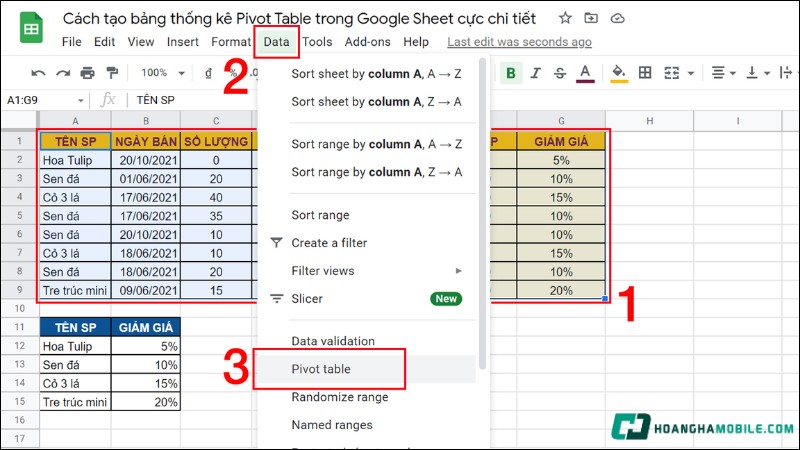Click the document title text

[299, 18]
